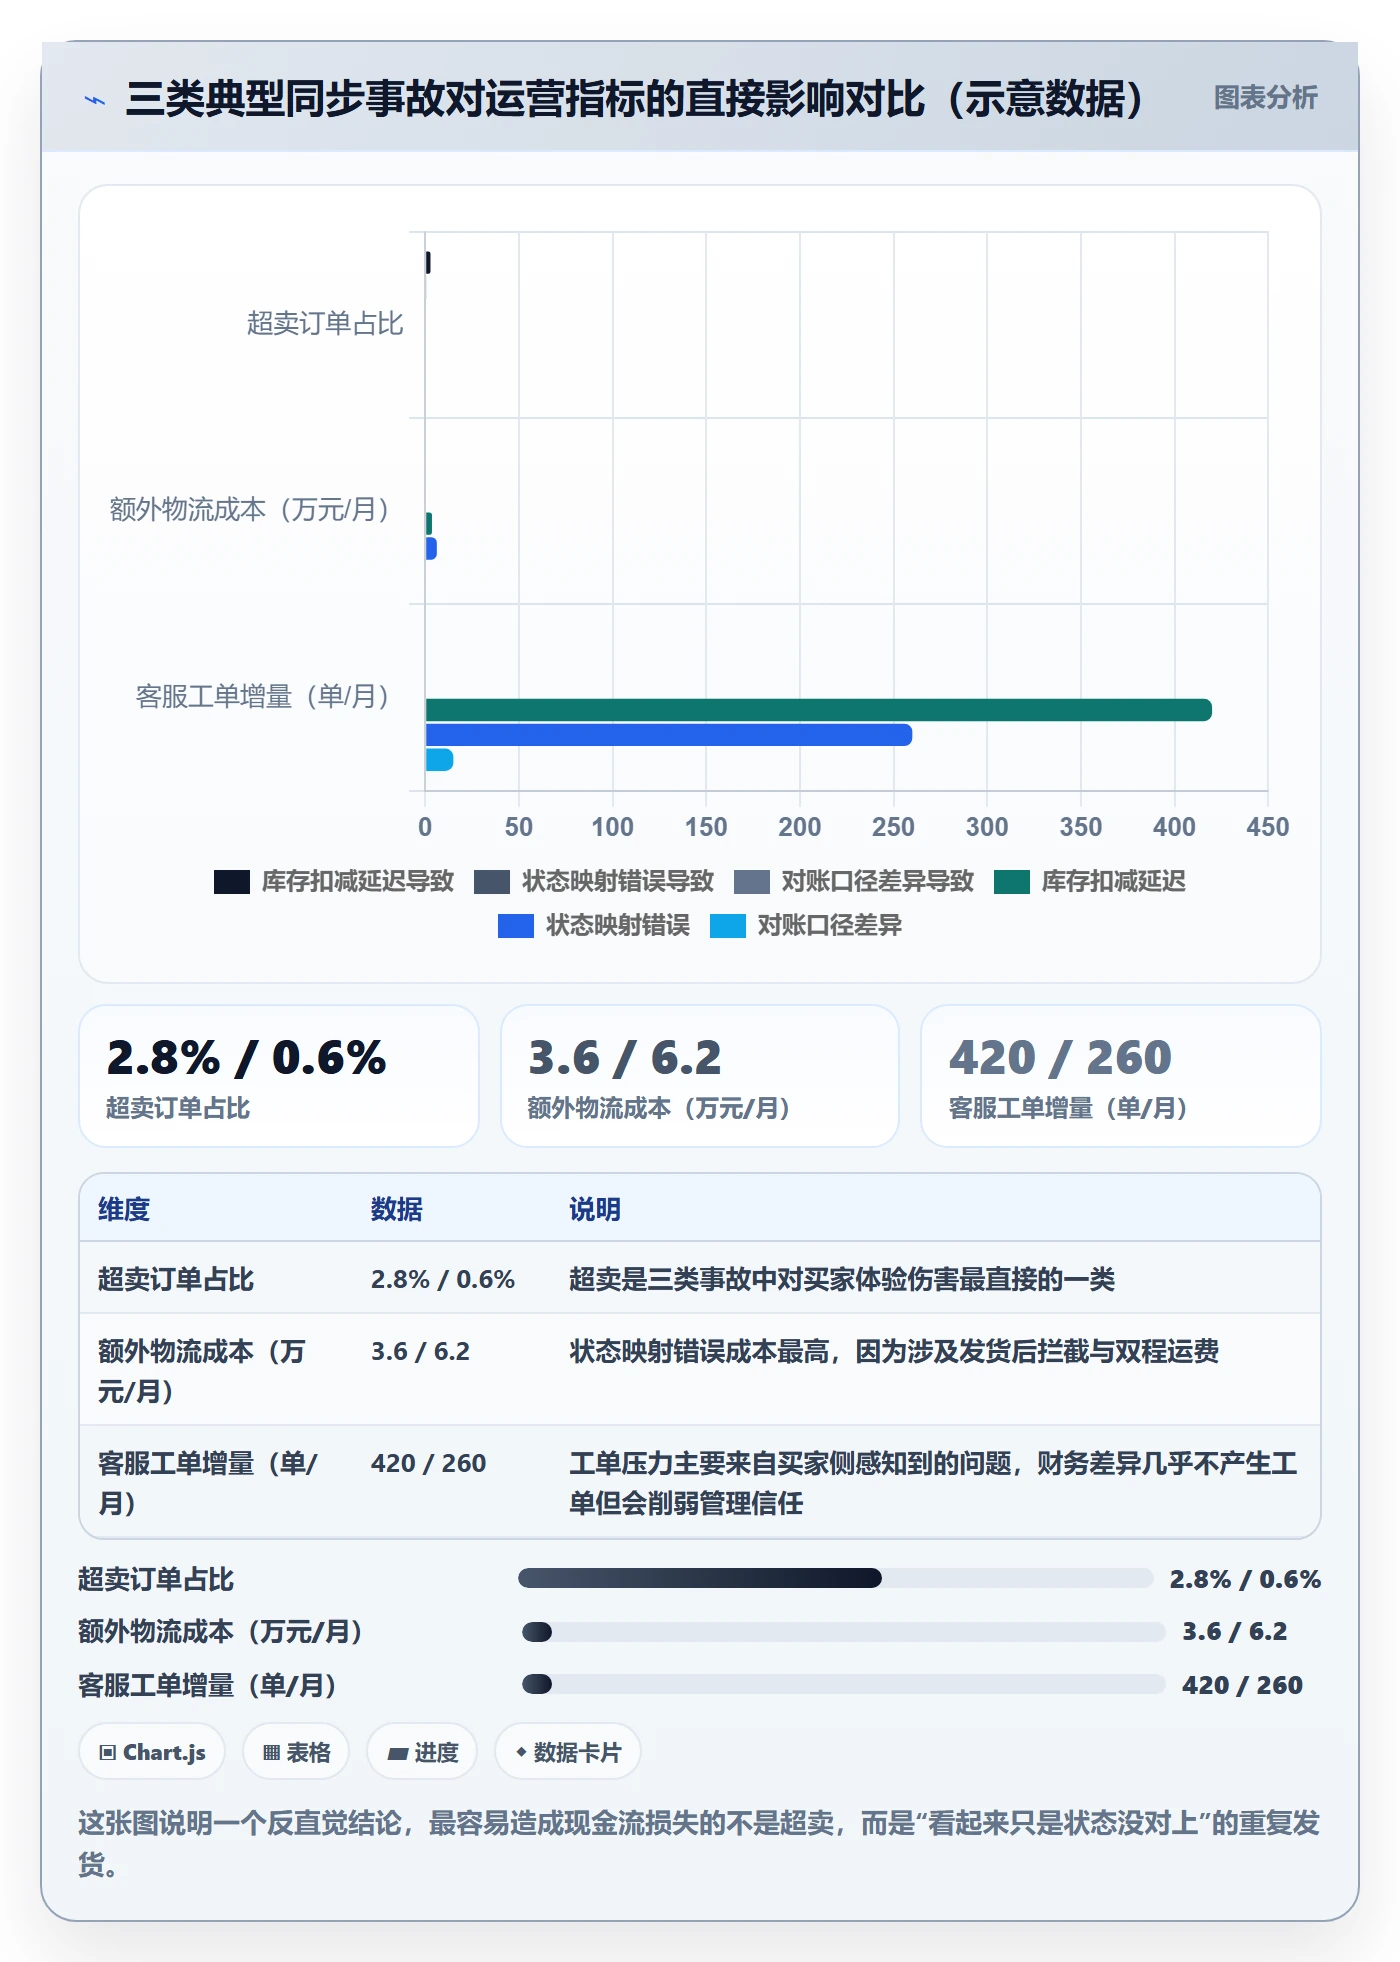The height and width of the screenshot is (1962, 1400).
Task: Click the 420 / 260 data card
Action: [x=1120, y=1077]
